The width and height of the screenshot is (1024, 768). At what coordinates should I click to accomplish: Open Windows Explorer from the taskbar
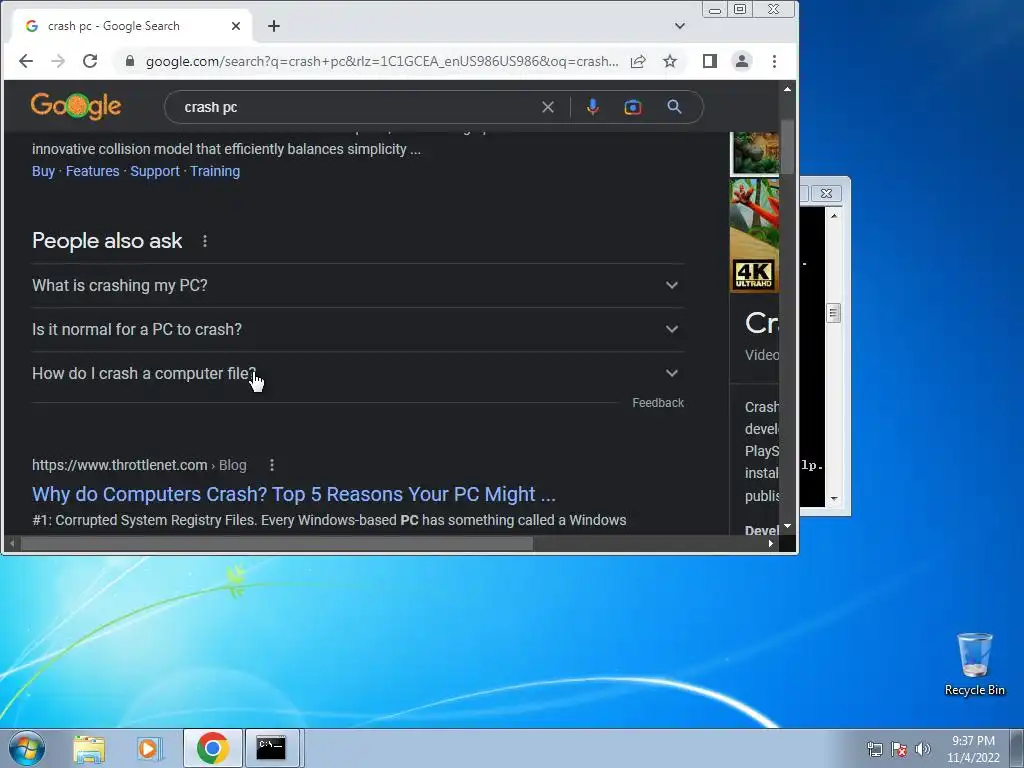click(89, 748)
